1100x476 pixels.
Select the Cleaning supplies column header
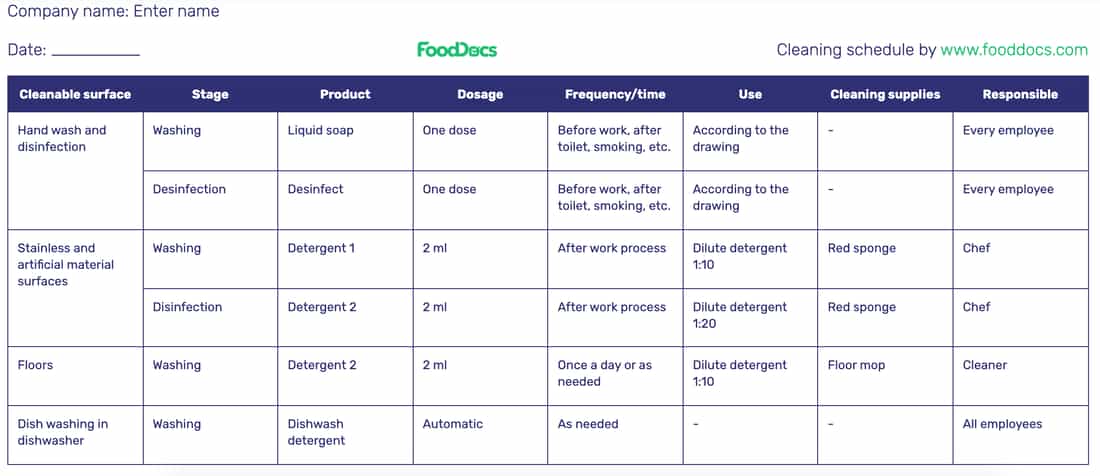click(885, 94)
